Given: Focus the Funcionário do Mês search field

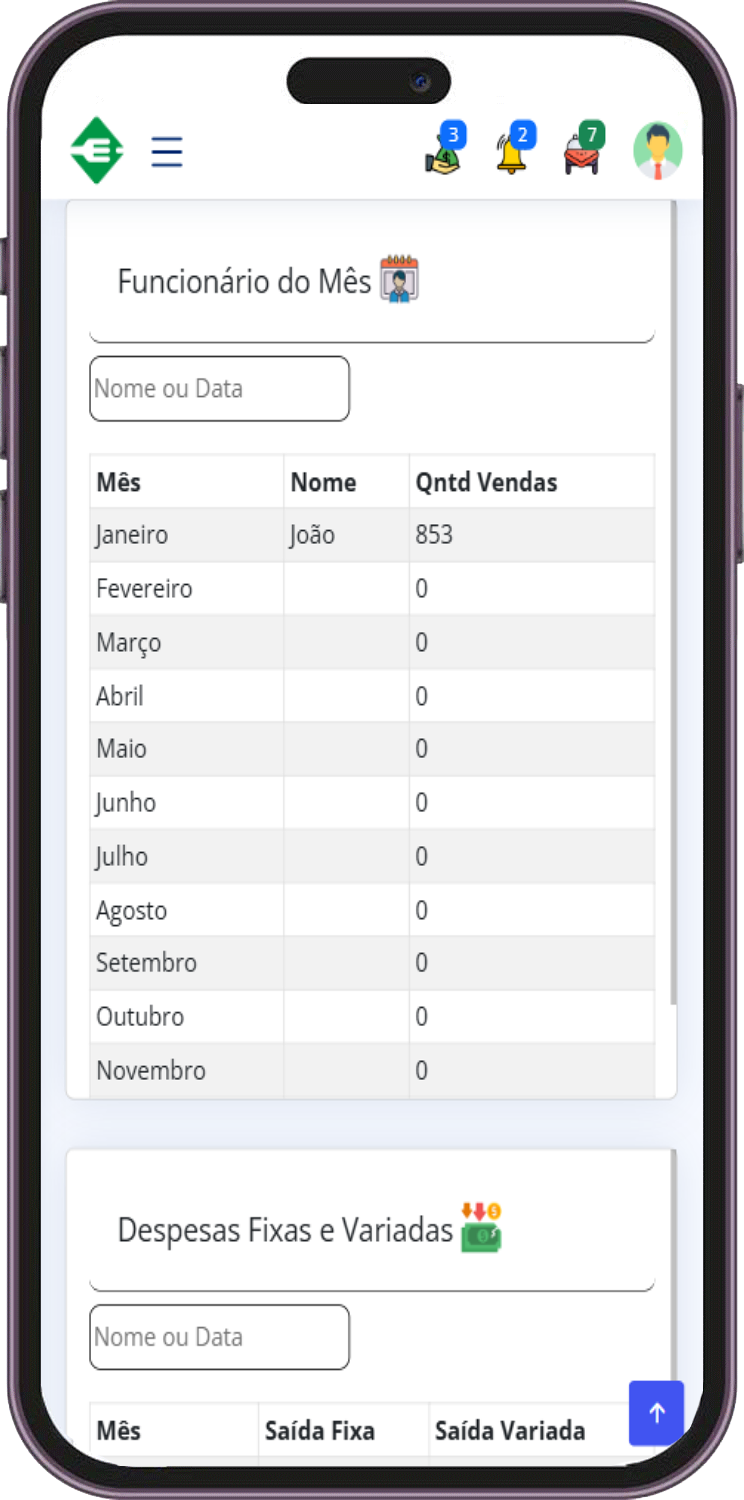Looking at the screenshot, I should [x=219, y=389].
